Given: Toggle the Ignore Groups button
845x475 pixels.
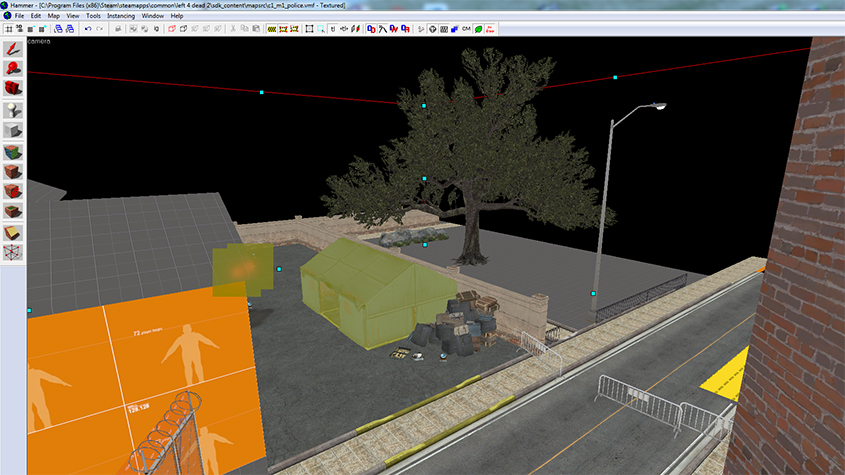Looking at the screenshot, I should tap(156, 29).
